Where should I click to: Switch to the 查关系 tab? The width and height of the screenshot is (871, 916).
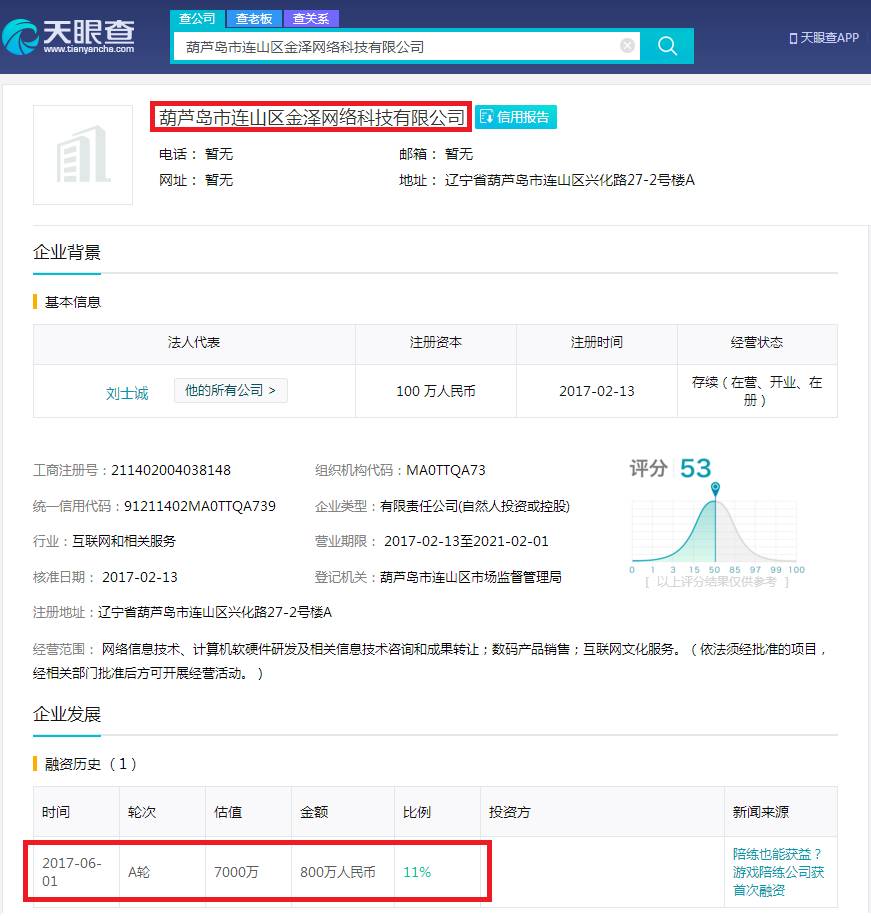pyautogui.click(x=311, y=18)
